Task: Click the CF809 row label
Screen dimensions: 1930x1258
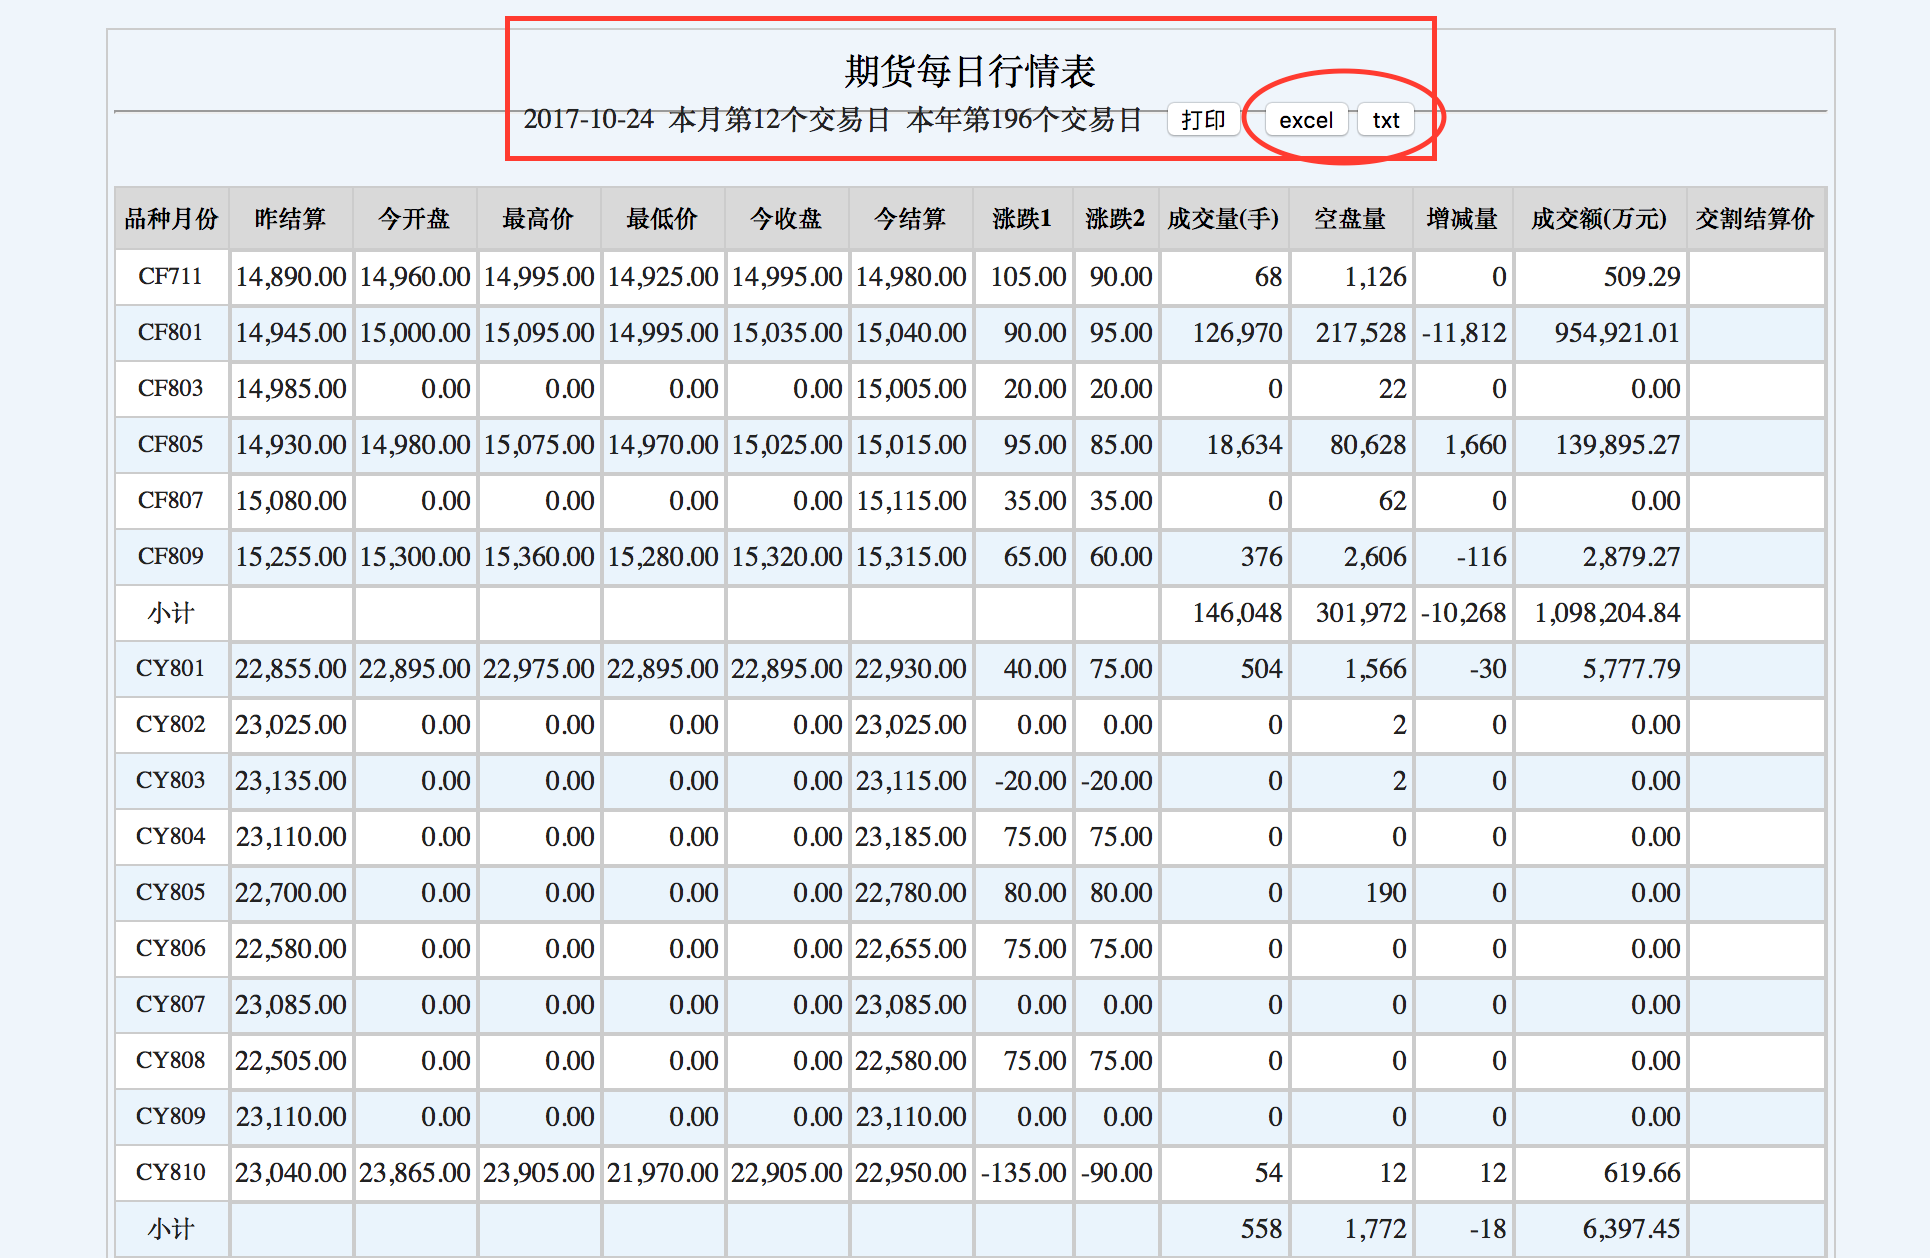Action: point(171,556)
